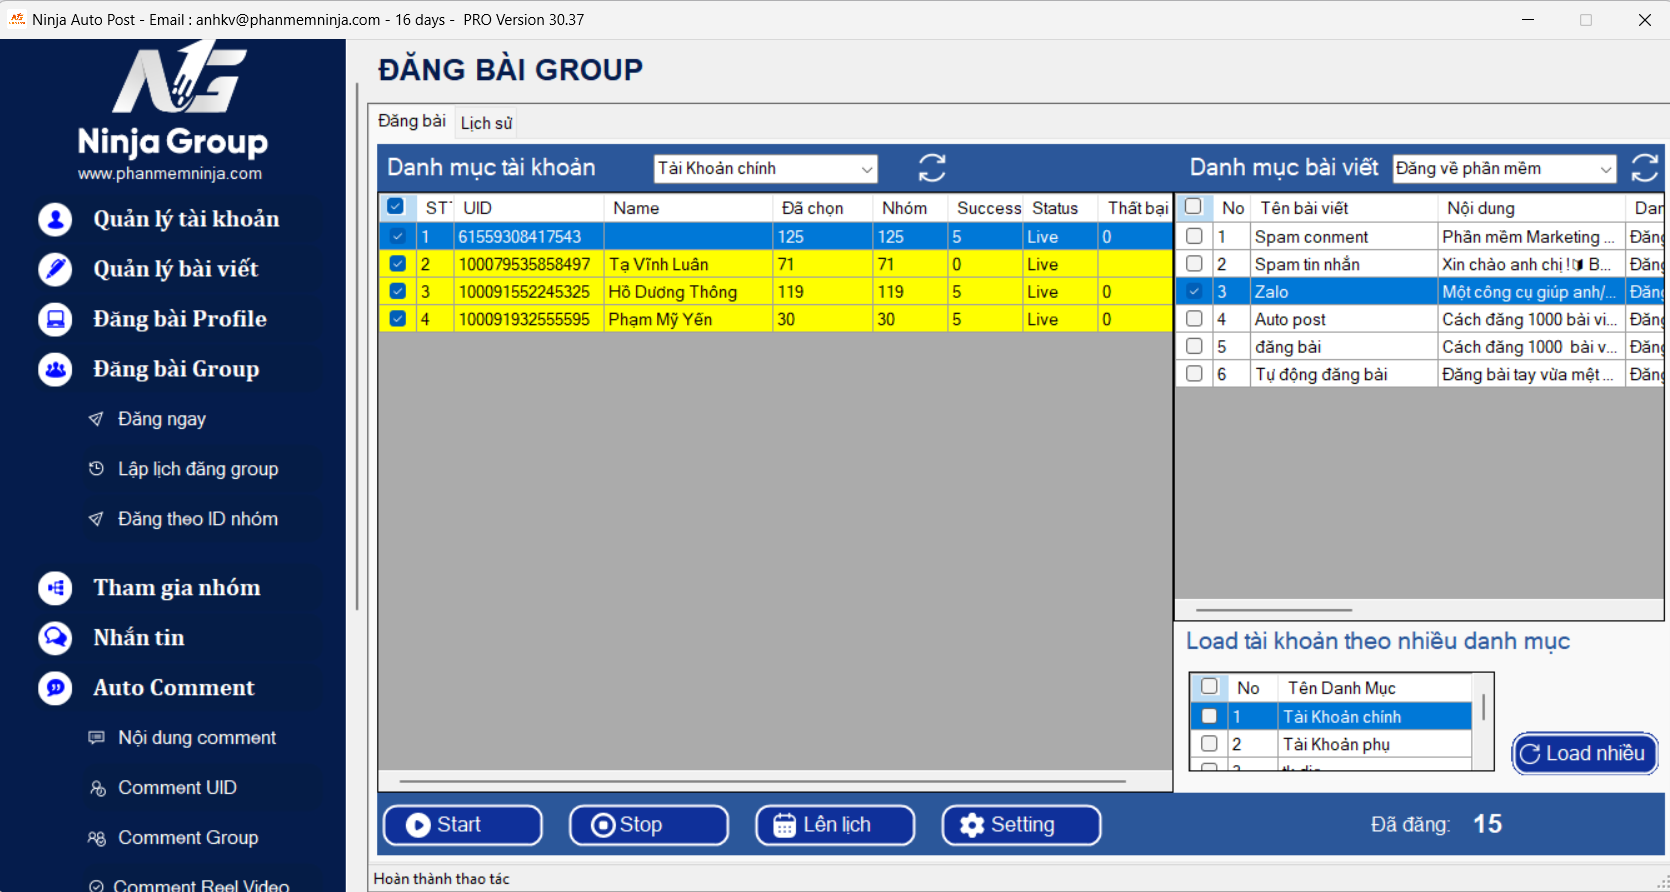Select the Spam tin nhắn post row
This screenshot has width=1670, height=892.
[1420, 264]
